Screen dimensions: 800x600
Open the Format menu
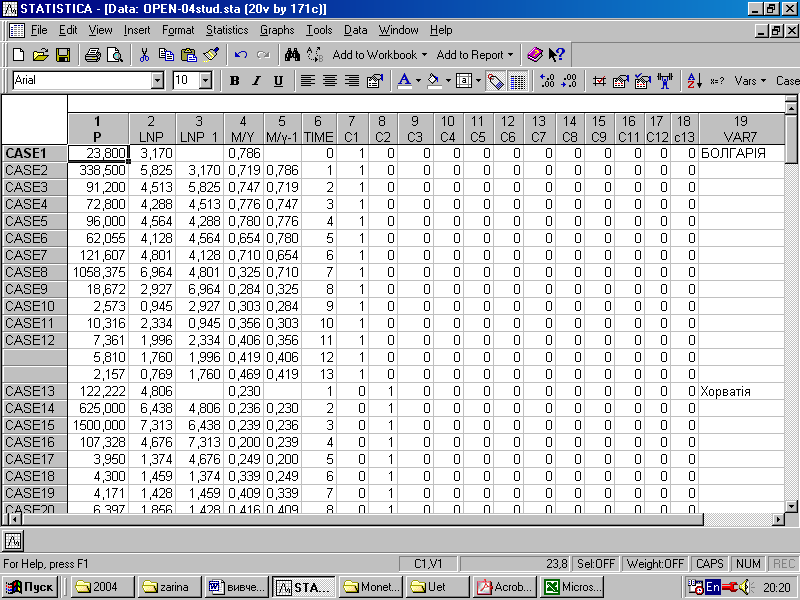(x=178, y=30)
